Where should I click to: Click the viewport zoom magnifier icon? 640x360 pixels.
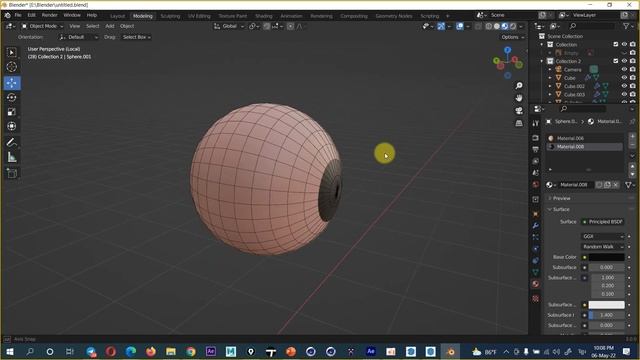(x=519, y=86)
